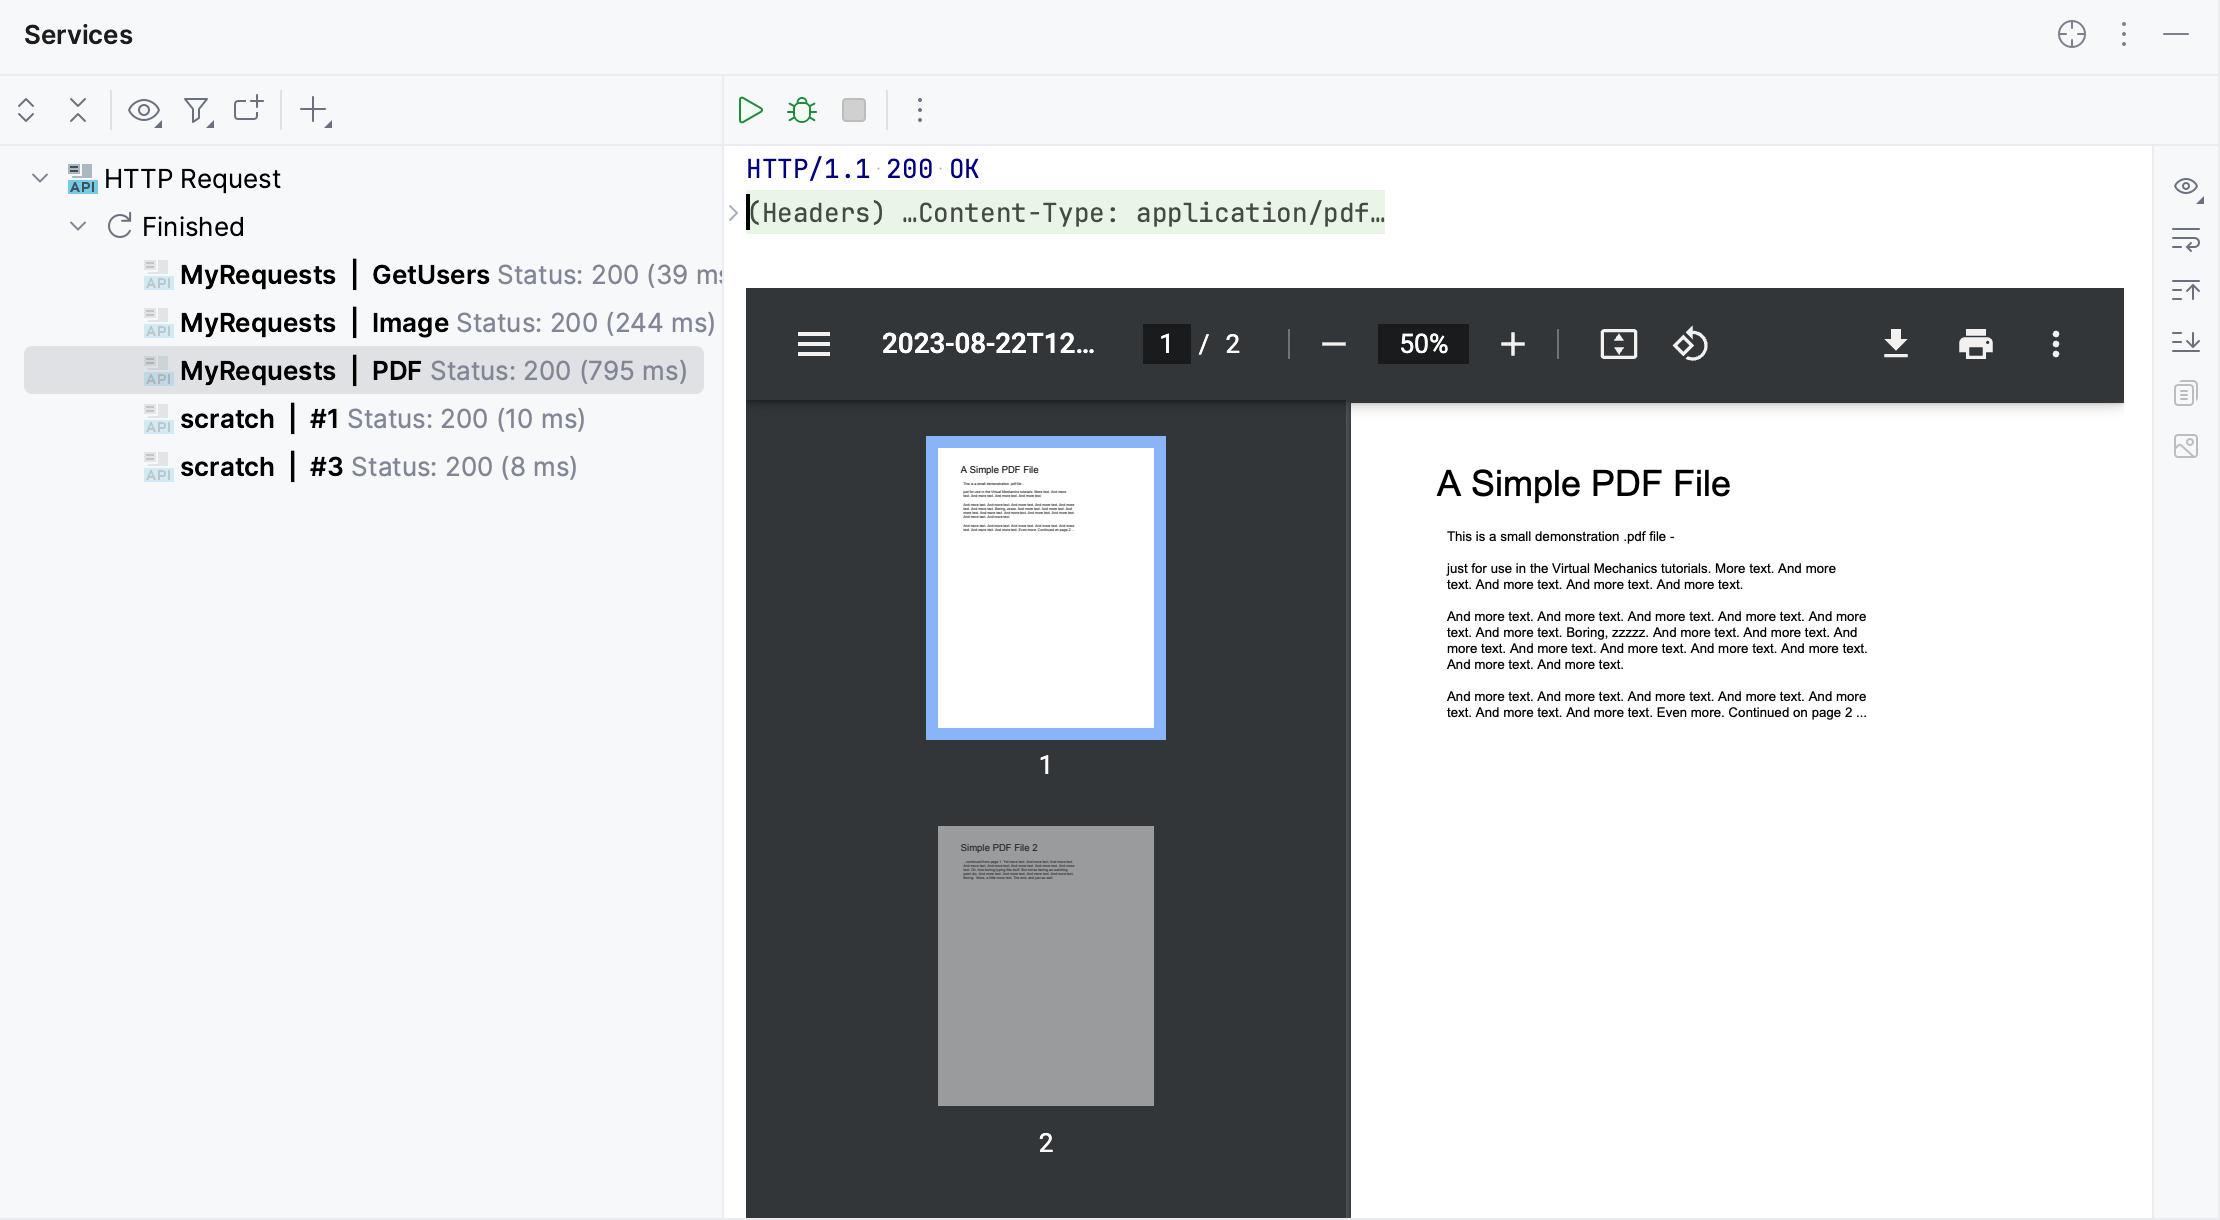Select MyRequests | GetUsers request item
This screenshot has width=2220, height=1220.
click(437, 275)
